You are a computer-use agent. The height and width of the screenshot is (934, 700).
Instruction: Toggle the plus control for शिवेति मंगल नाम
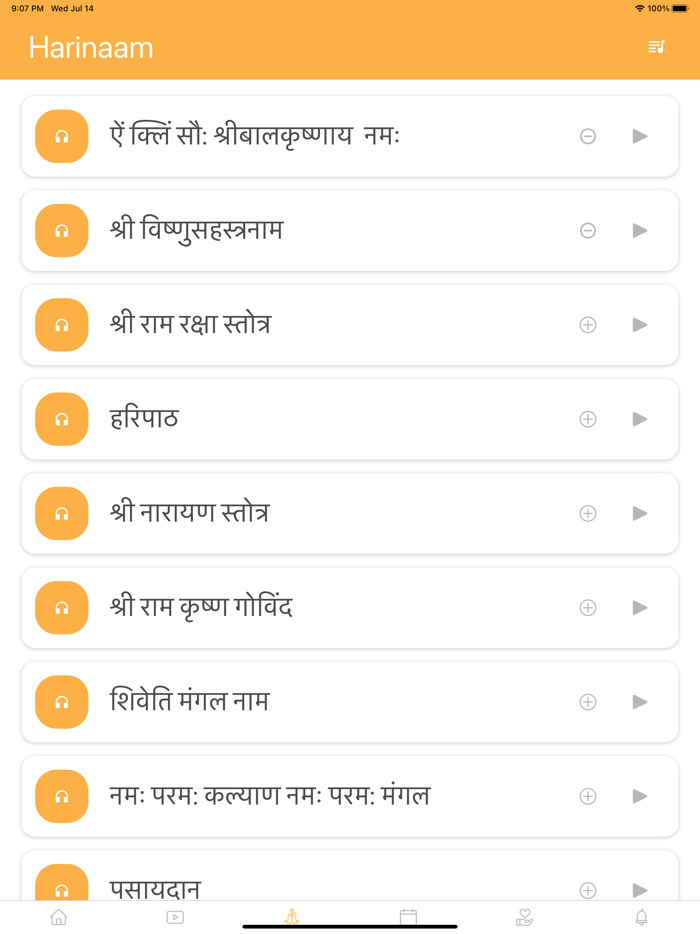click(588, 701)
